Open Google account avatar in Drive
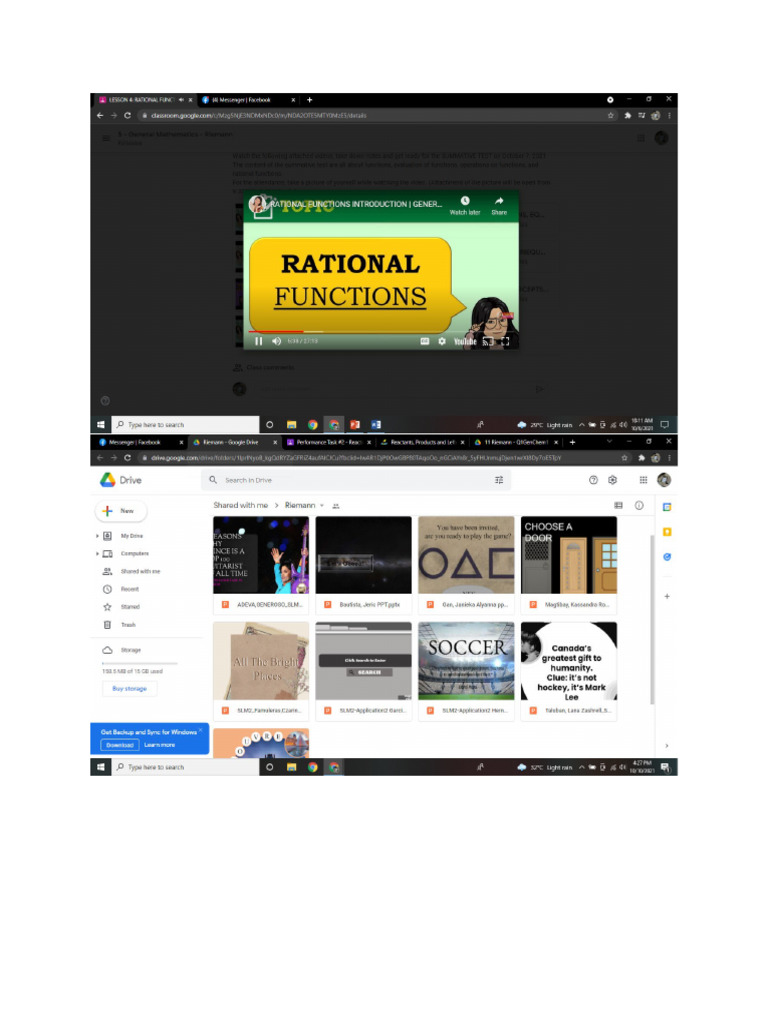 (x=664, y=480)
